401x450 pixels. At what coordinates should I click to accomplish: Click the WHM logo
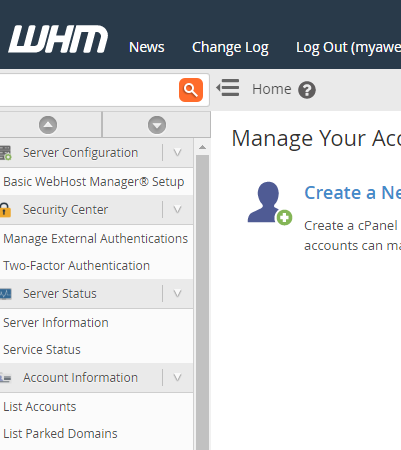pos(58,39)
